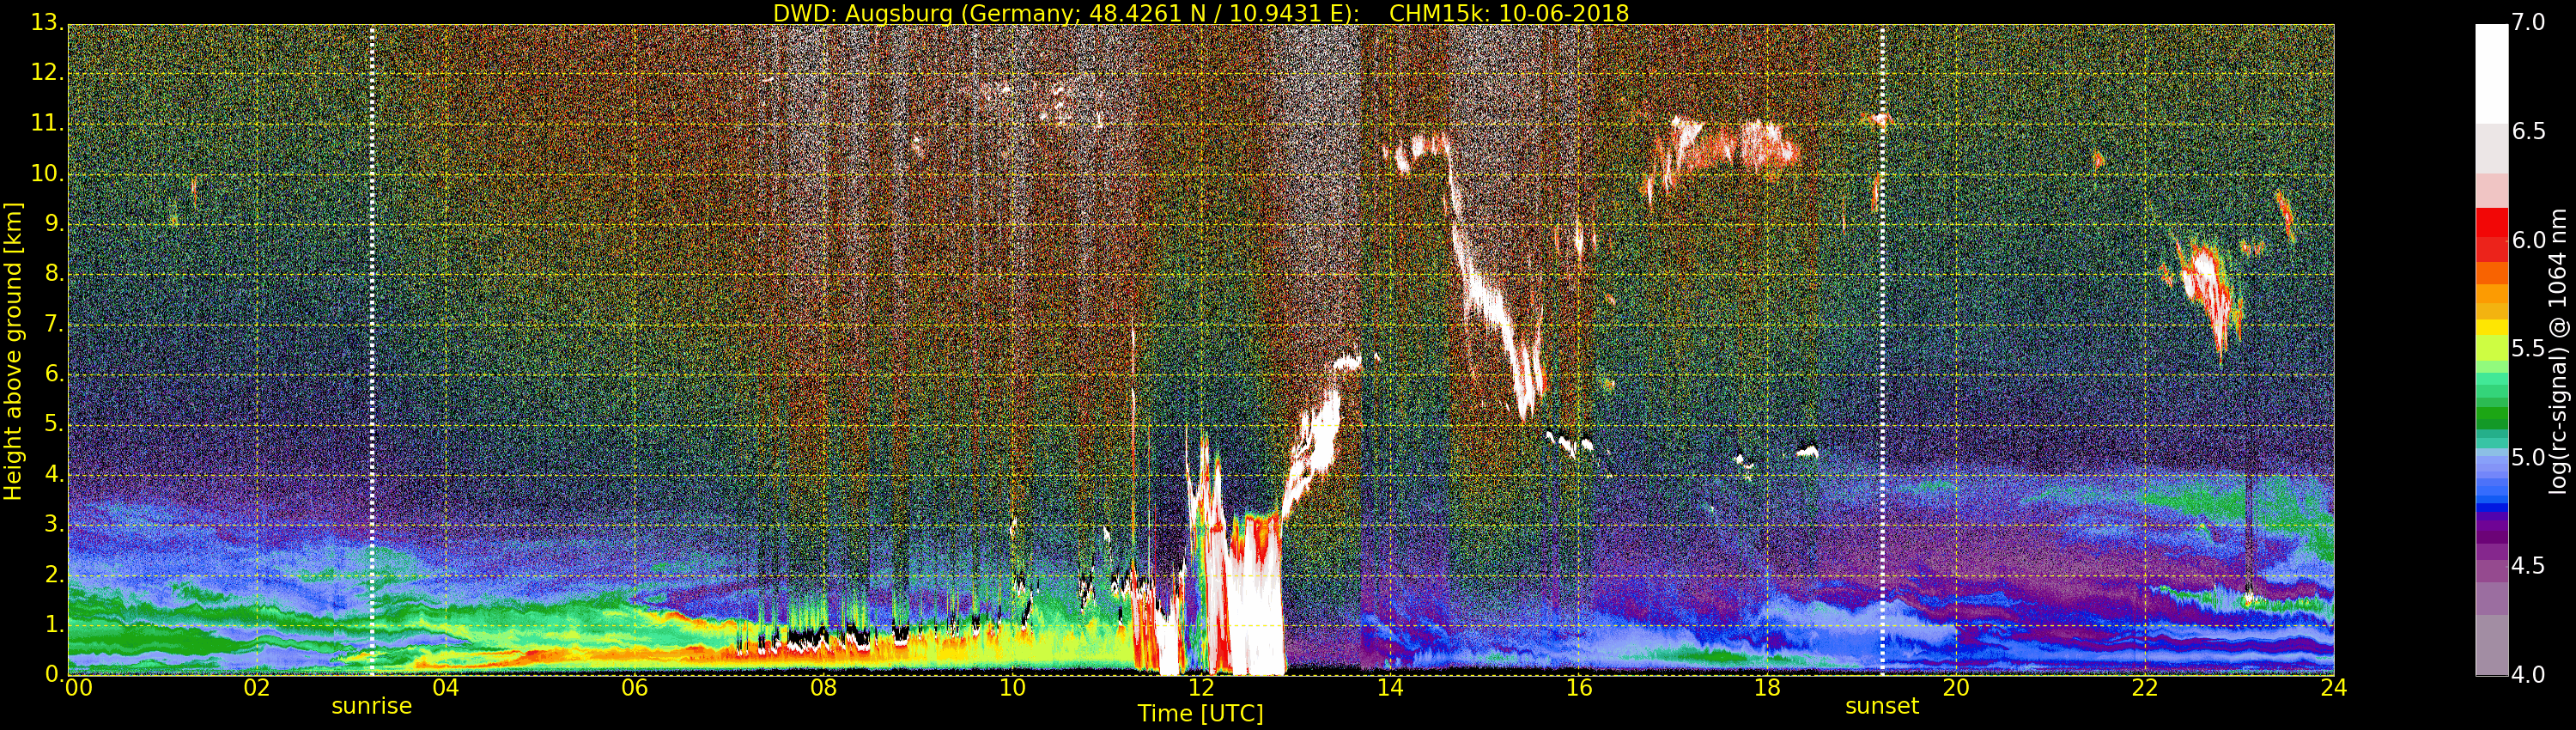Click the colorbar tick value '4.5'
The height and width of the screenshot is (730, 2576).
point(2529,566)
